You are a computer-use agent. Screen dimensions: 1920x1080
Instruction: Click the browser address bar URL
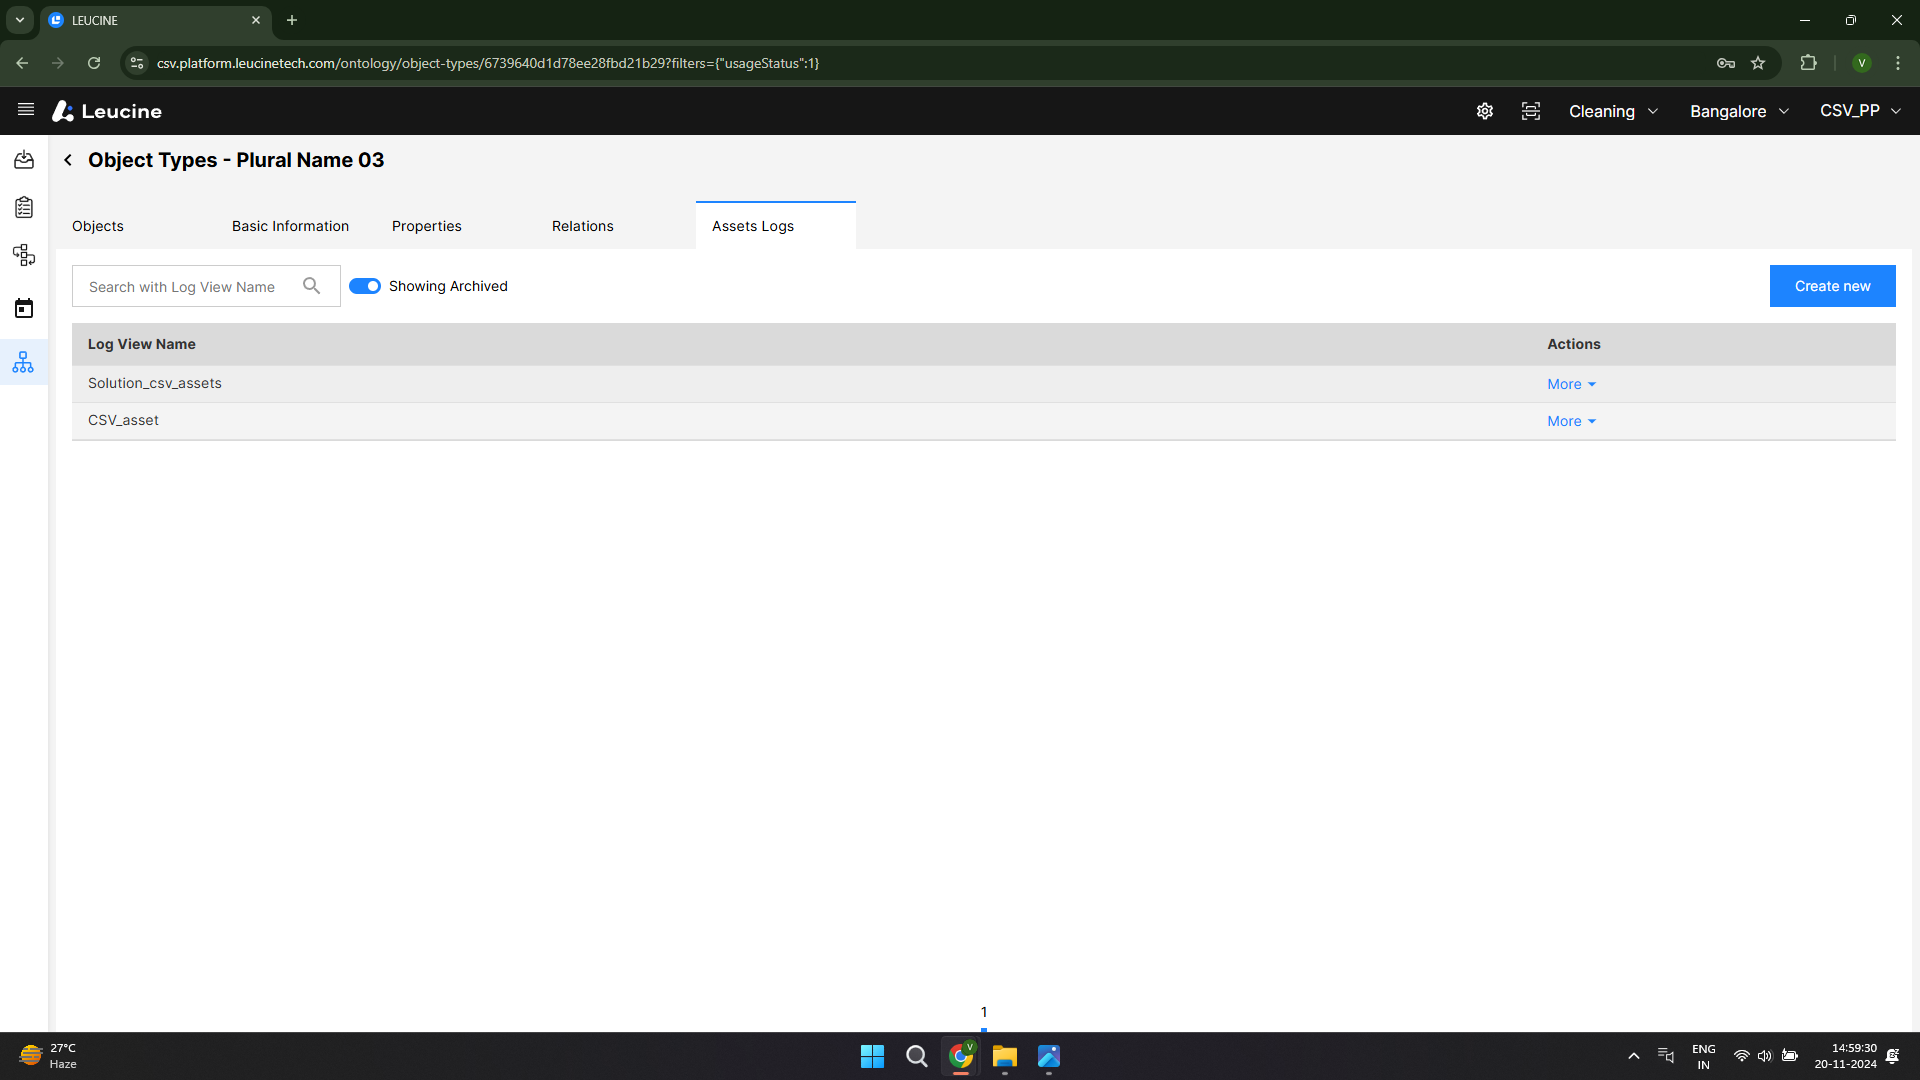click(488, 63)
